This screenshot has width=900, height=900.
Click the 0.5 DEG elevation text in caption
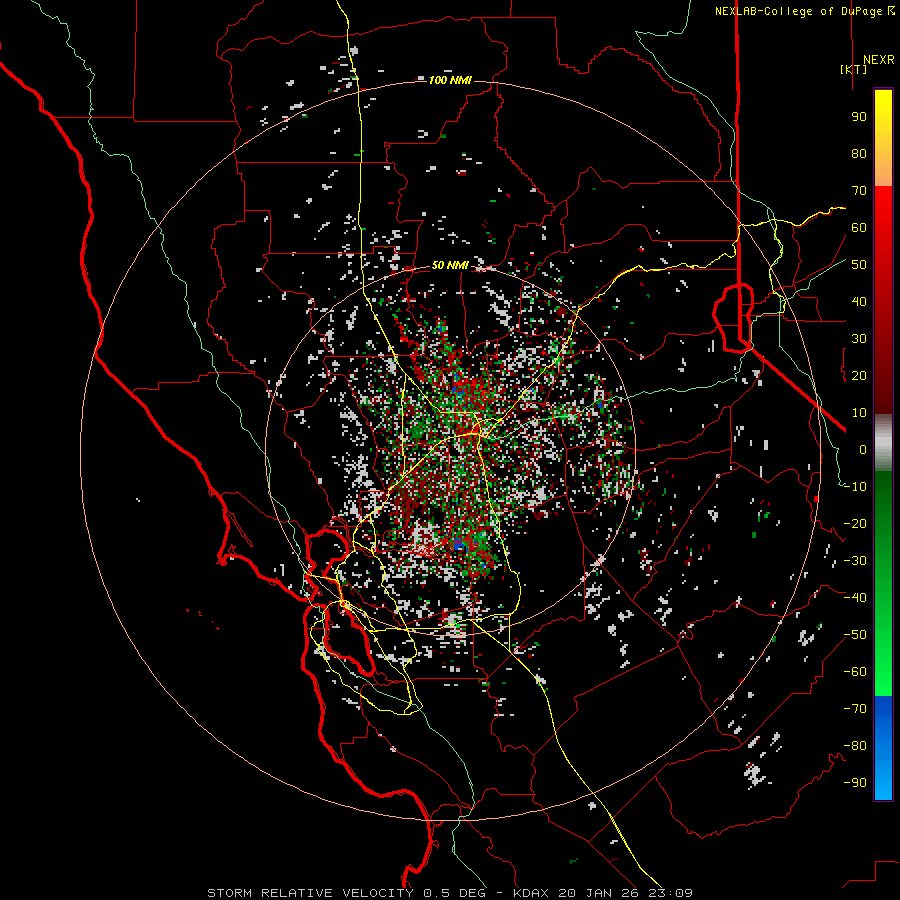[455, 893]
